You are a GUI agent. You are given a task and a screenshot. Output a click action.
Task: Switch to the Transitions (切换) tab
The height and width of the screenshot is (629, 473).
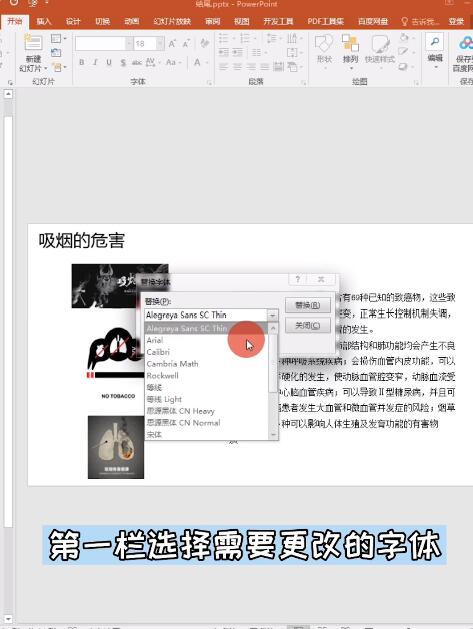103,21
